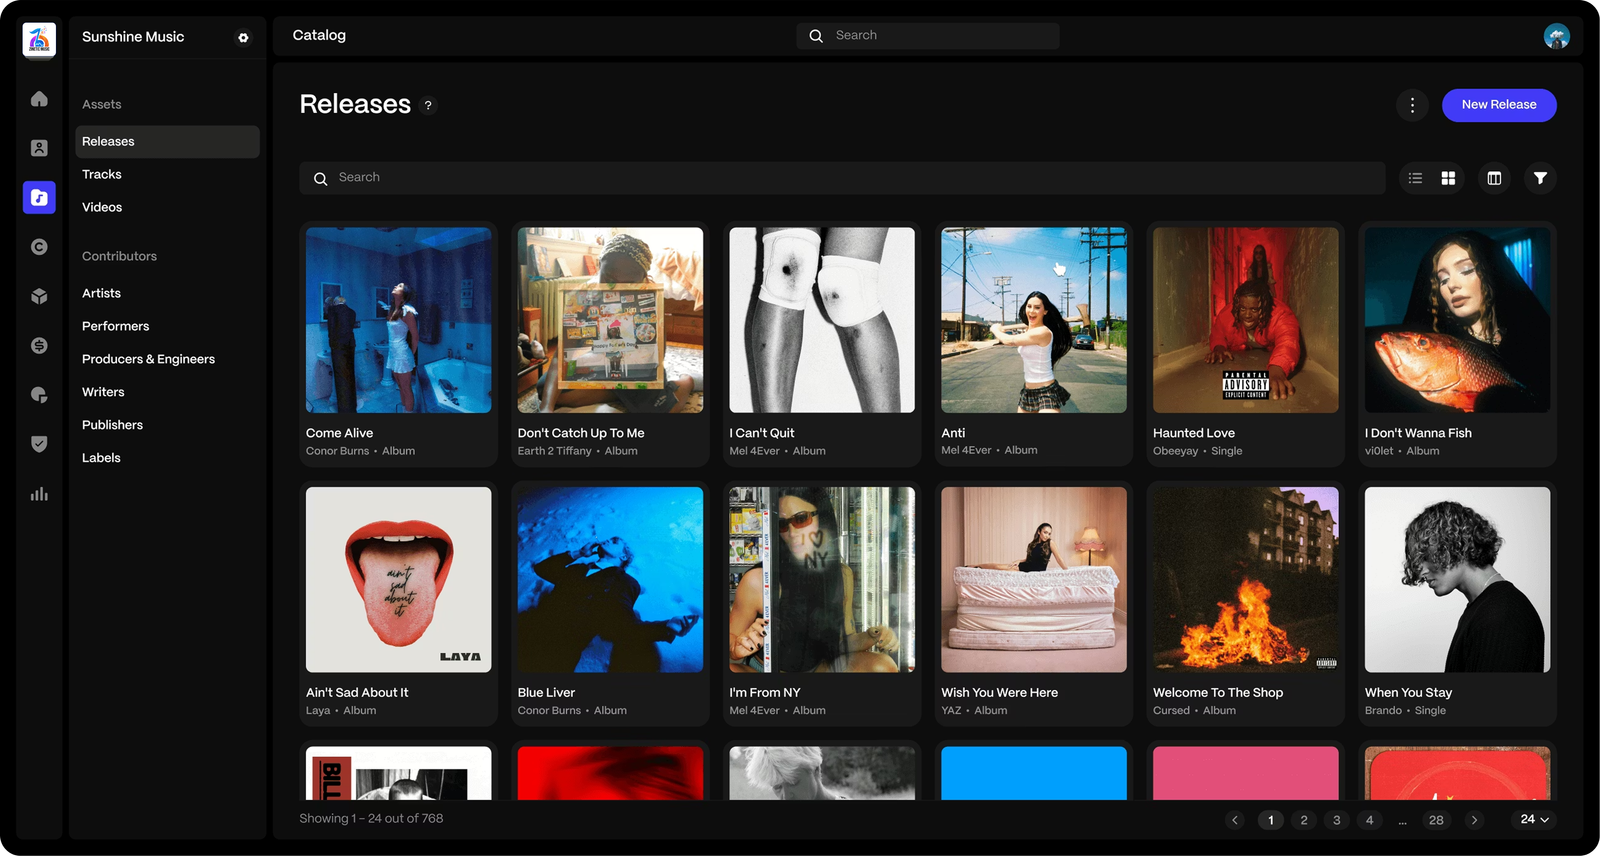This screenshot has width=1600, height=856.
Task: Open the Home icon in sidebar
Action: point(39,99)
